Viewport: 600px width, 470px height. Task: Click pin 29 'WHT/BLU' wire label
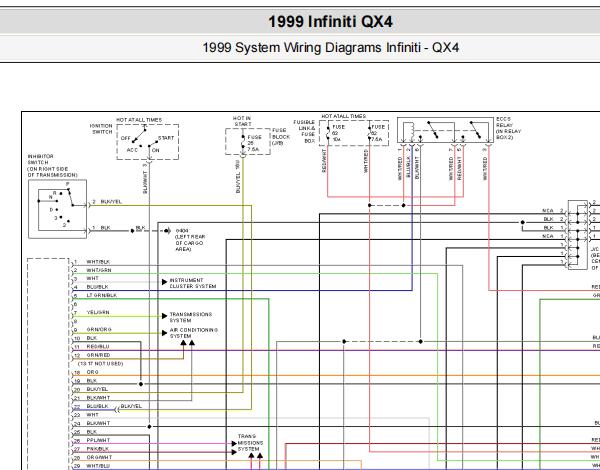(x=98, y=466)
